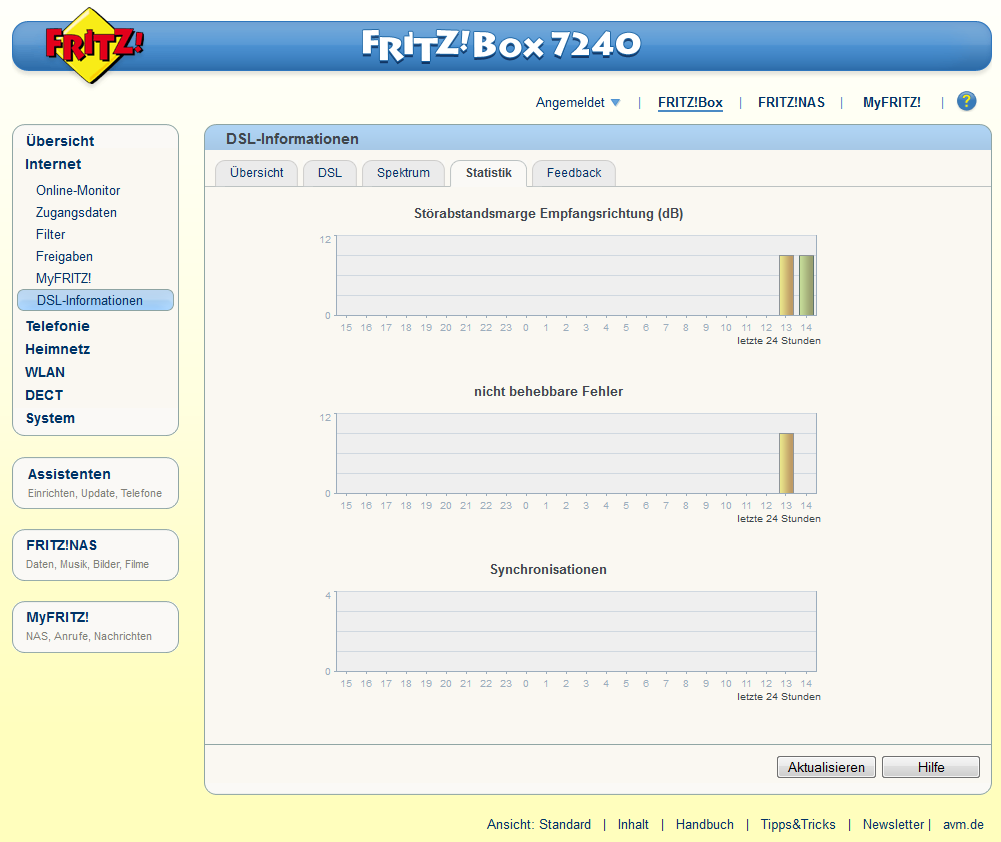Click the Aktualisieren button
The height and width of the screenshot is (842, 1001).
point(826,767)
